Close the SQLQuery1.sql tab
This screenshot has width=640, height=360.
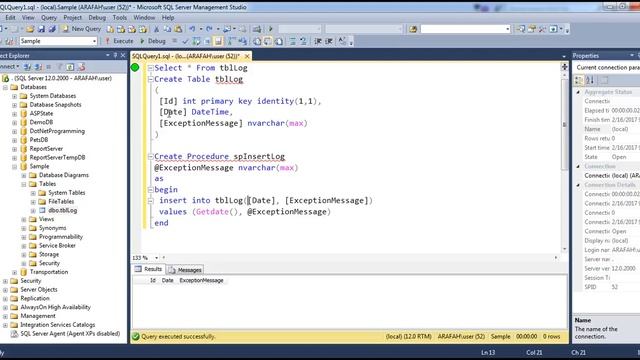(x=247, y=56)
